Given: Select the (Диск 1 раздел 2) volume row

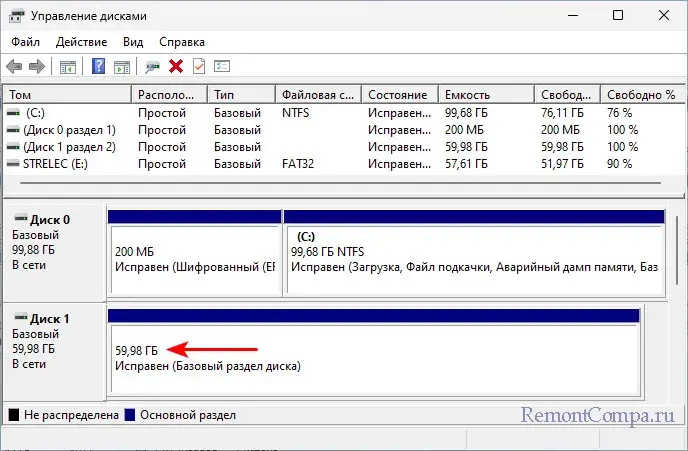Looking at the screenshot, I should click(344, 147).
